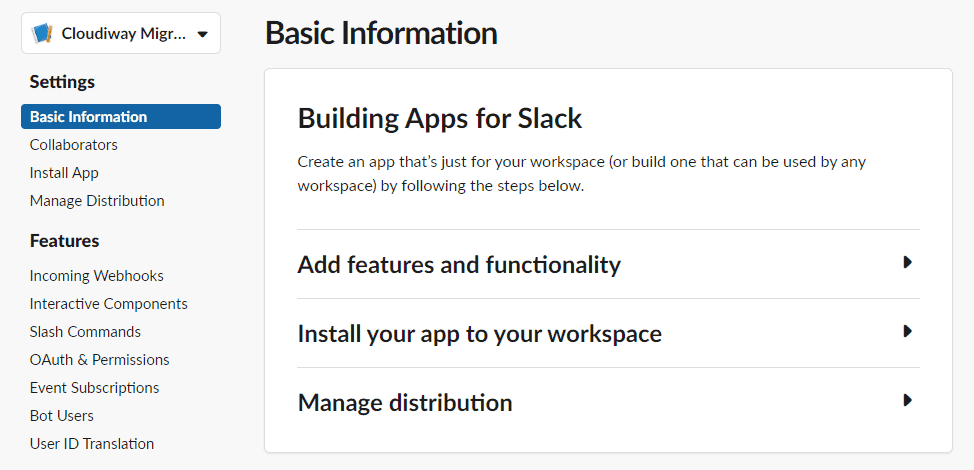The image size is (974, 470).
Task: Open the Cloudiway Migr... app dropdown arrow
Action: coord(203,35)
